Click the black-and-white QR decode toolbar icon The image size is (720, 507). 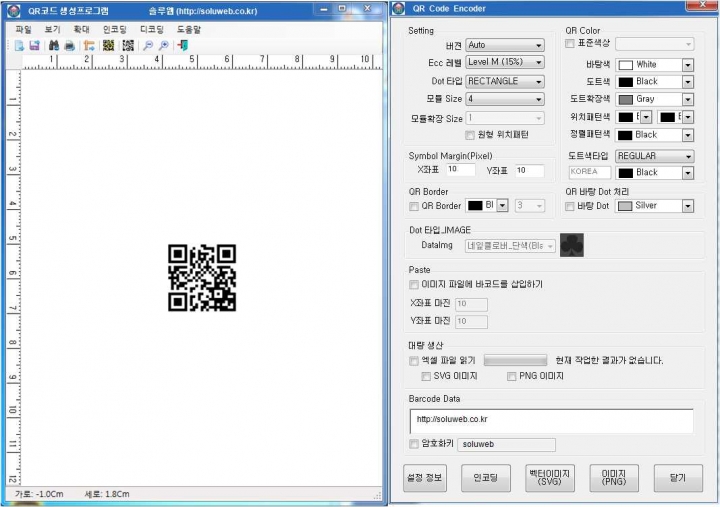click(x=128, y=45)
